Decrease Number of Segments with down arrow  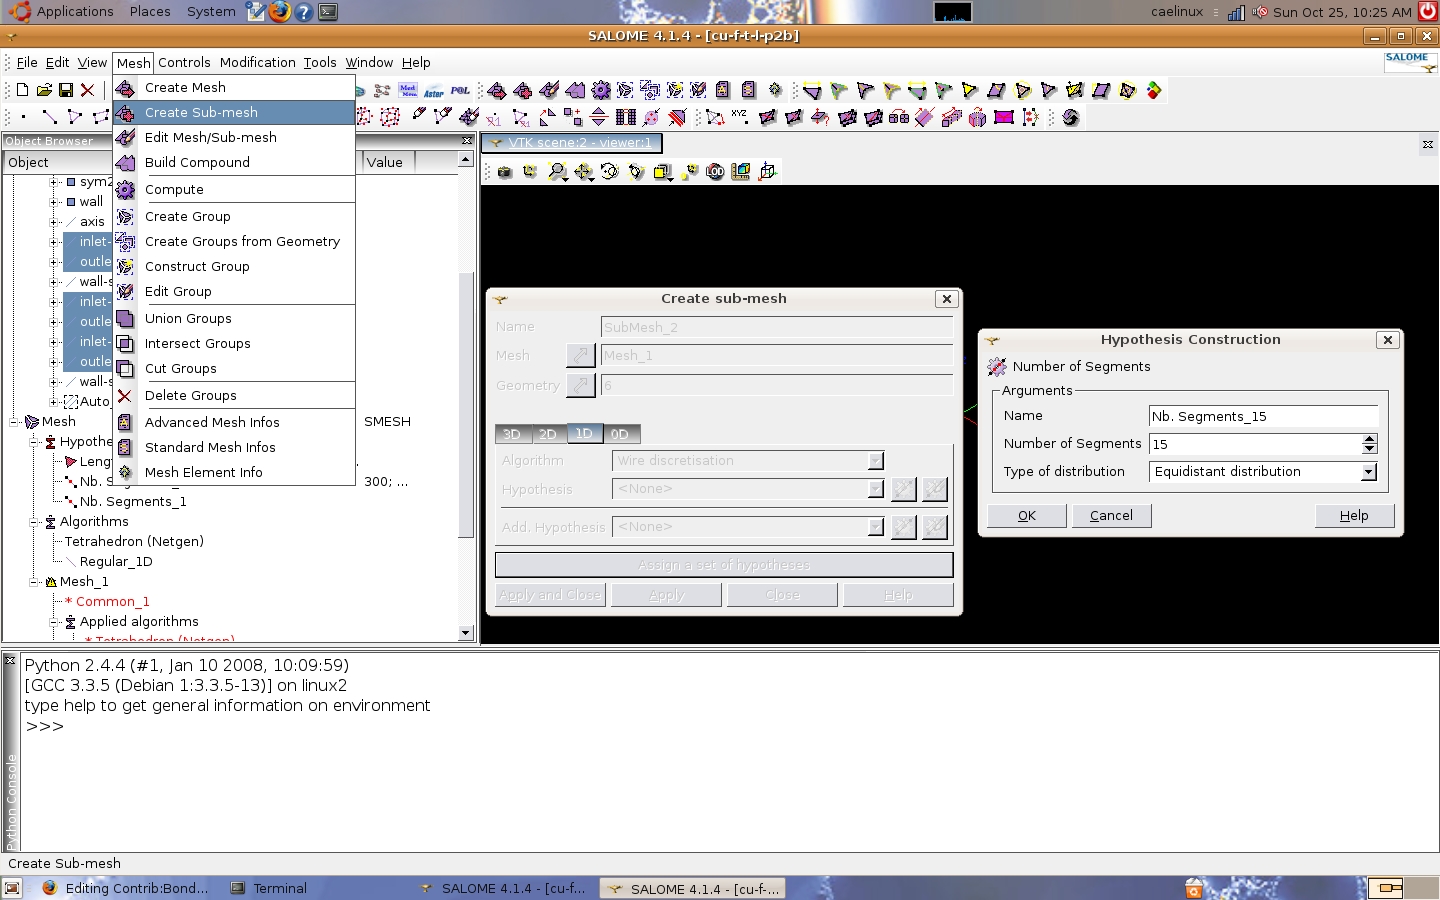click(1370, 449)
